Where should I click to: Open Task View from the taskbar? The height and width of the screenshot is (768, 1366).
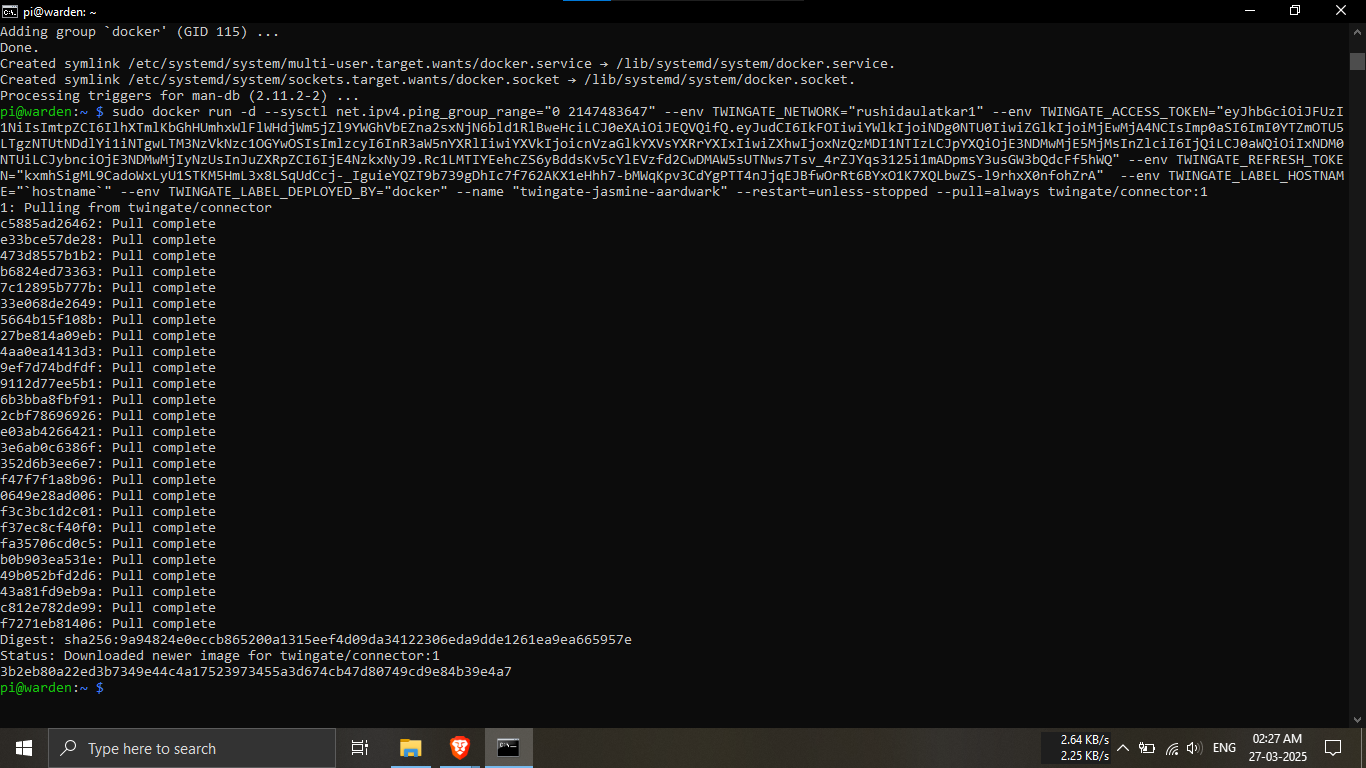click(x=360, y=748)
